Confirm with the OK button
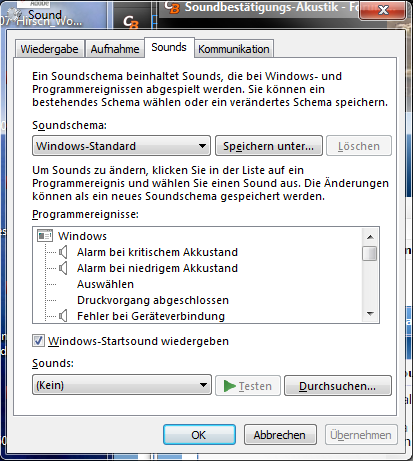Viewport: 413px width, 465px height. tap(199, 435)
